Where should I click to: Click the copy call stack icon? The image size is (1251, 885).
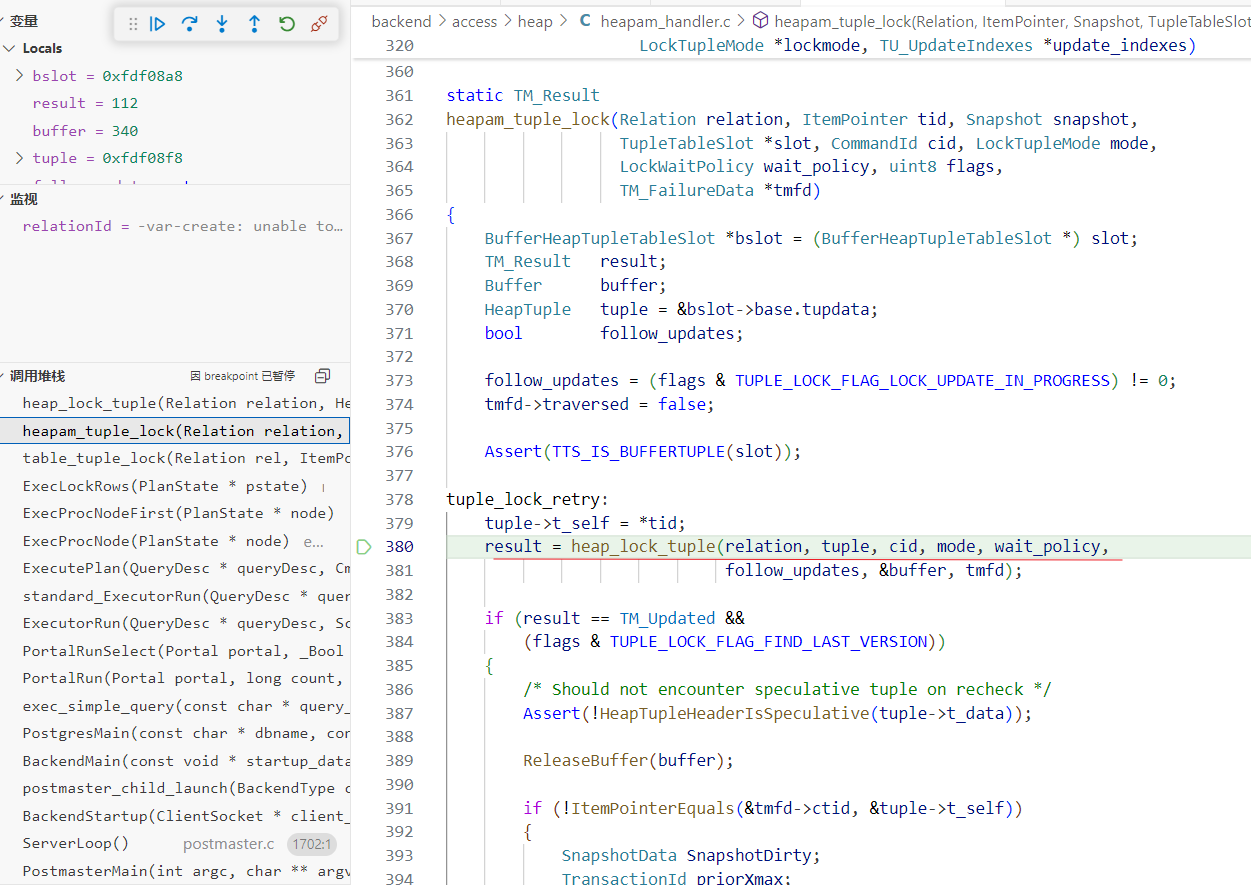coord(322,376)
